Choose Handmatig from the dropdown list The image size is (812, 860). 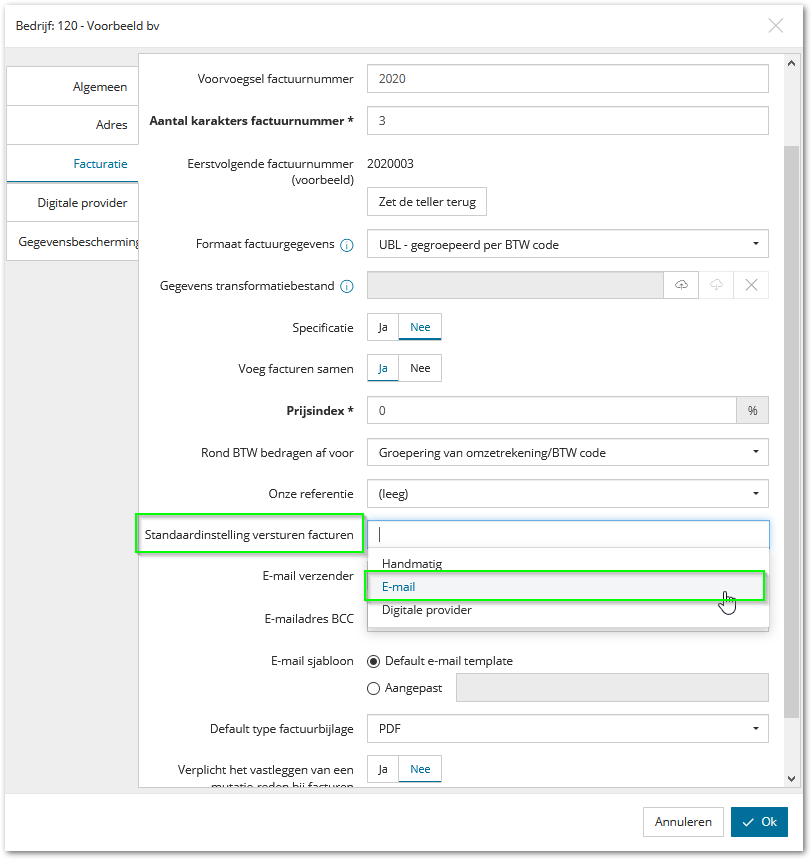click(568, 563)
